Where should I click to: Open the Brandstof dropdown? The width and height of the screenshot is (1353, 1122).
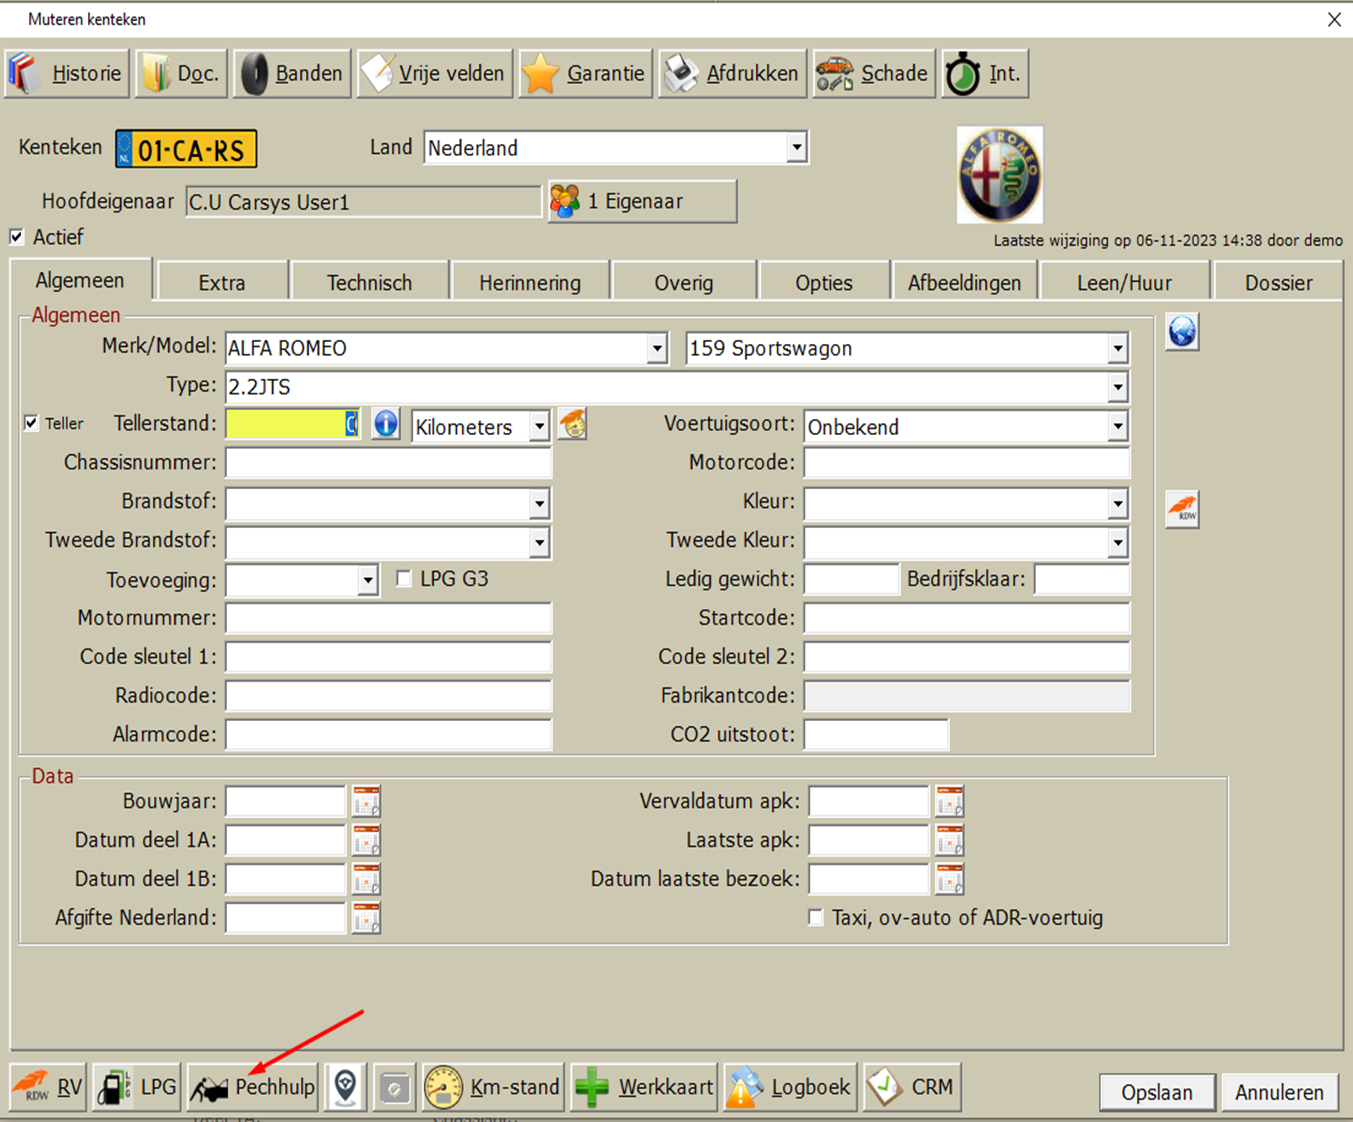(x=539, y=503)
